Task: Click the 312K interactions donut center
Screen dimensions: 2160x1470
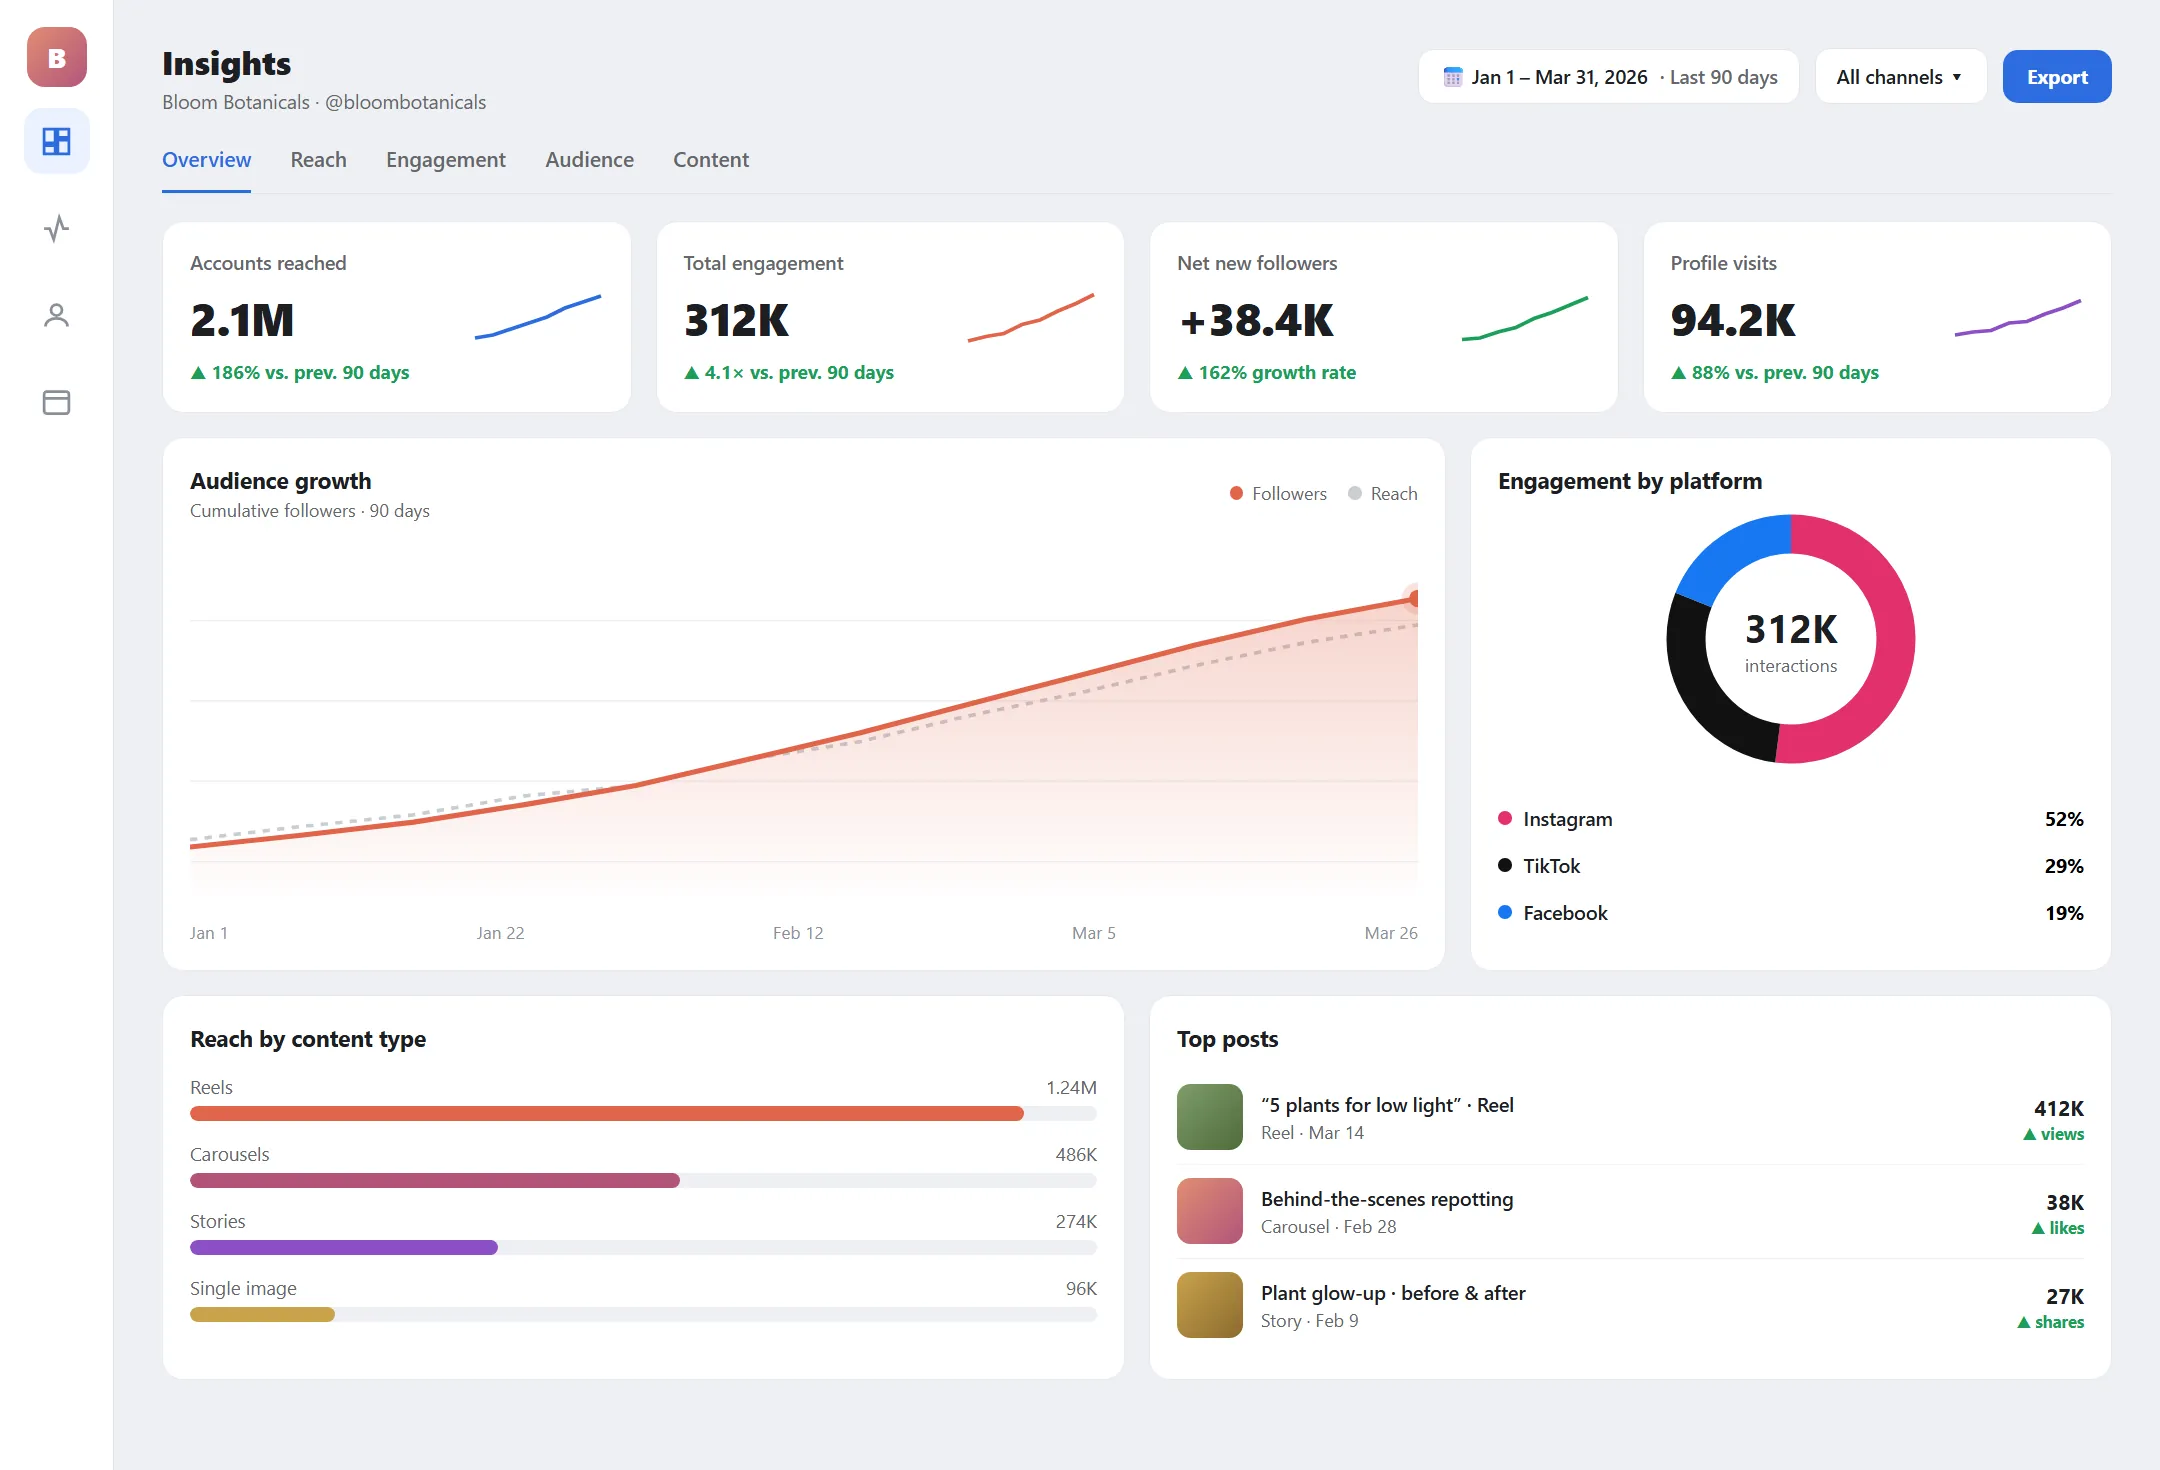Action: pos(1791,641)
